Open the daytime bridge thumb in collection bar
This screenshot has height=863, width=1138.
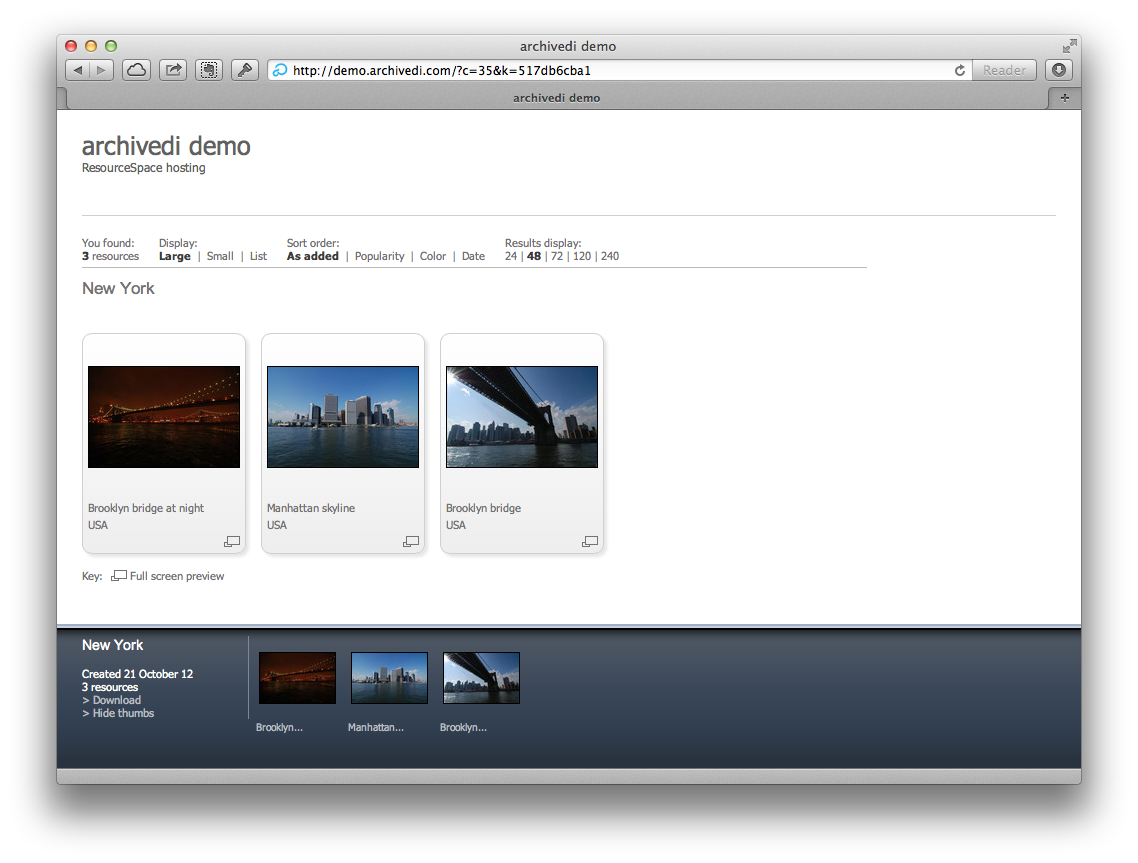pyautogui.click(x=481, y=678)
